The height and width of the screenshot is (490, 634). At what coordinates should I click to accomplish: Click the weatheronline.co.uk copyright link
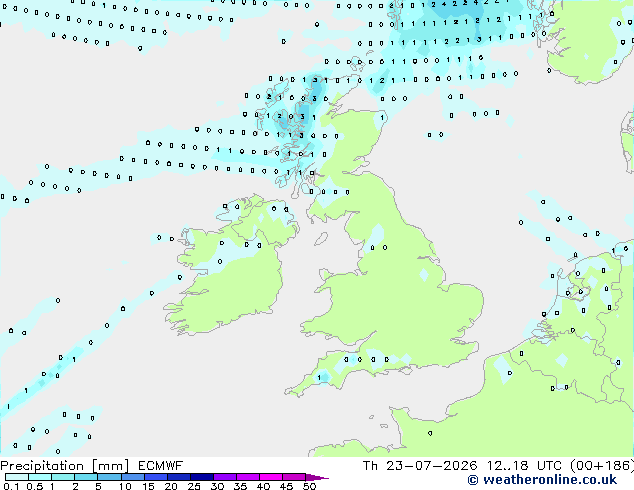(x=542, y=480)
